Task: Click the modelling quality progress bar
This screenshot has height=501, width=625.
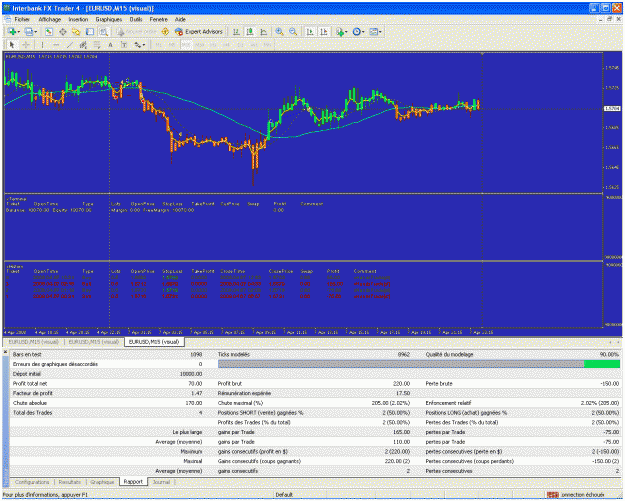Action: click(x=419, y=364)
